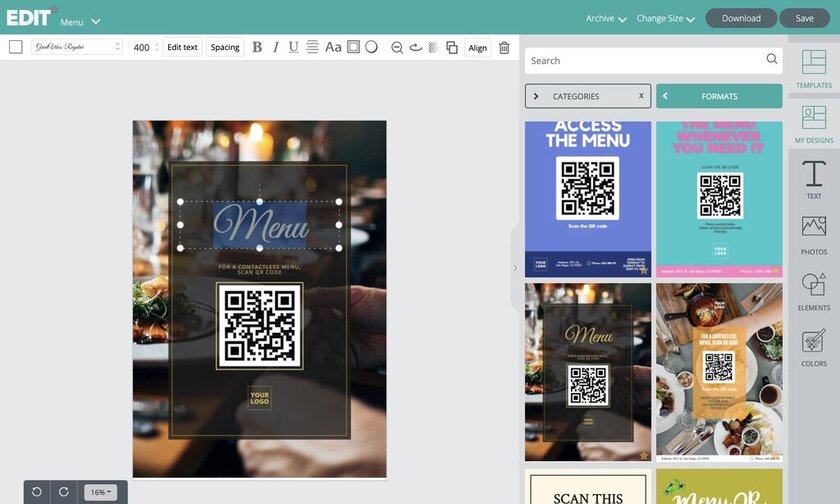This screenshot has height=504, width=840.
Task: Adjust the 400 font size stepper
Action: point(157,47)
